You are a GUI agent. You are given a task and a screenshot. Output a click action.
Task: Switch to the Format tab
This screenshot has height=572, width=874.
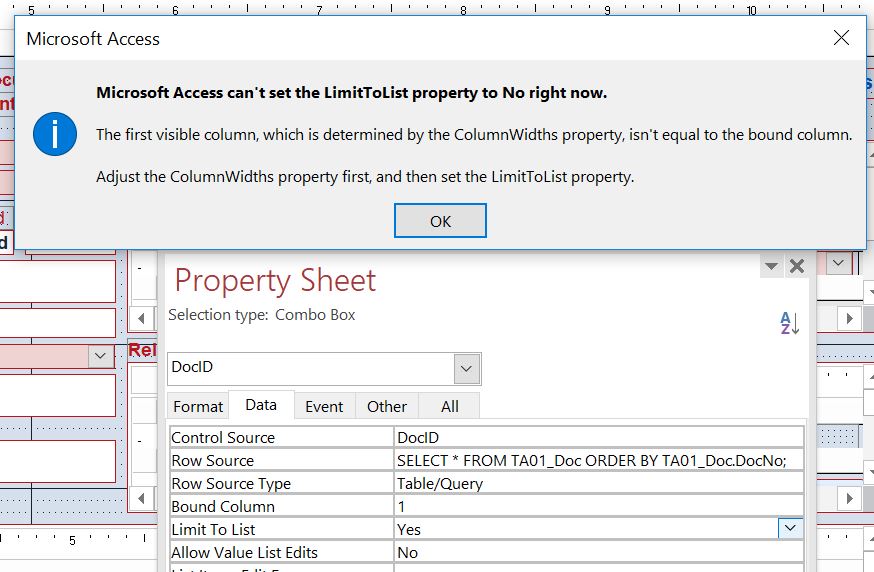[198, 406]
